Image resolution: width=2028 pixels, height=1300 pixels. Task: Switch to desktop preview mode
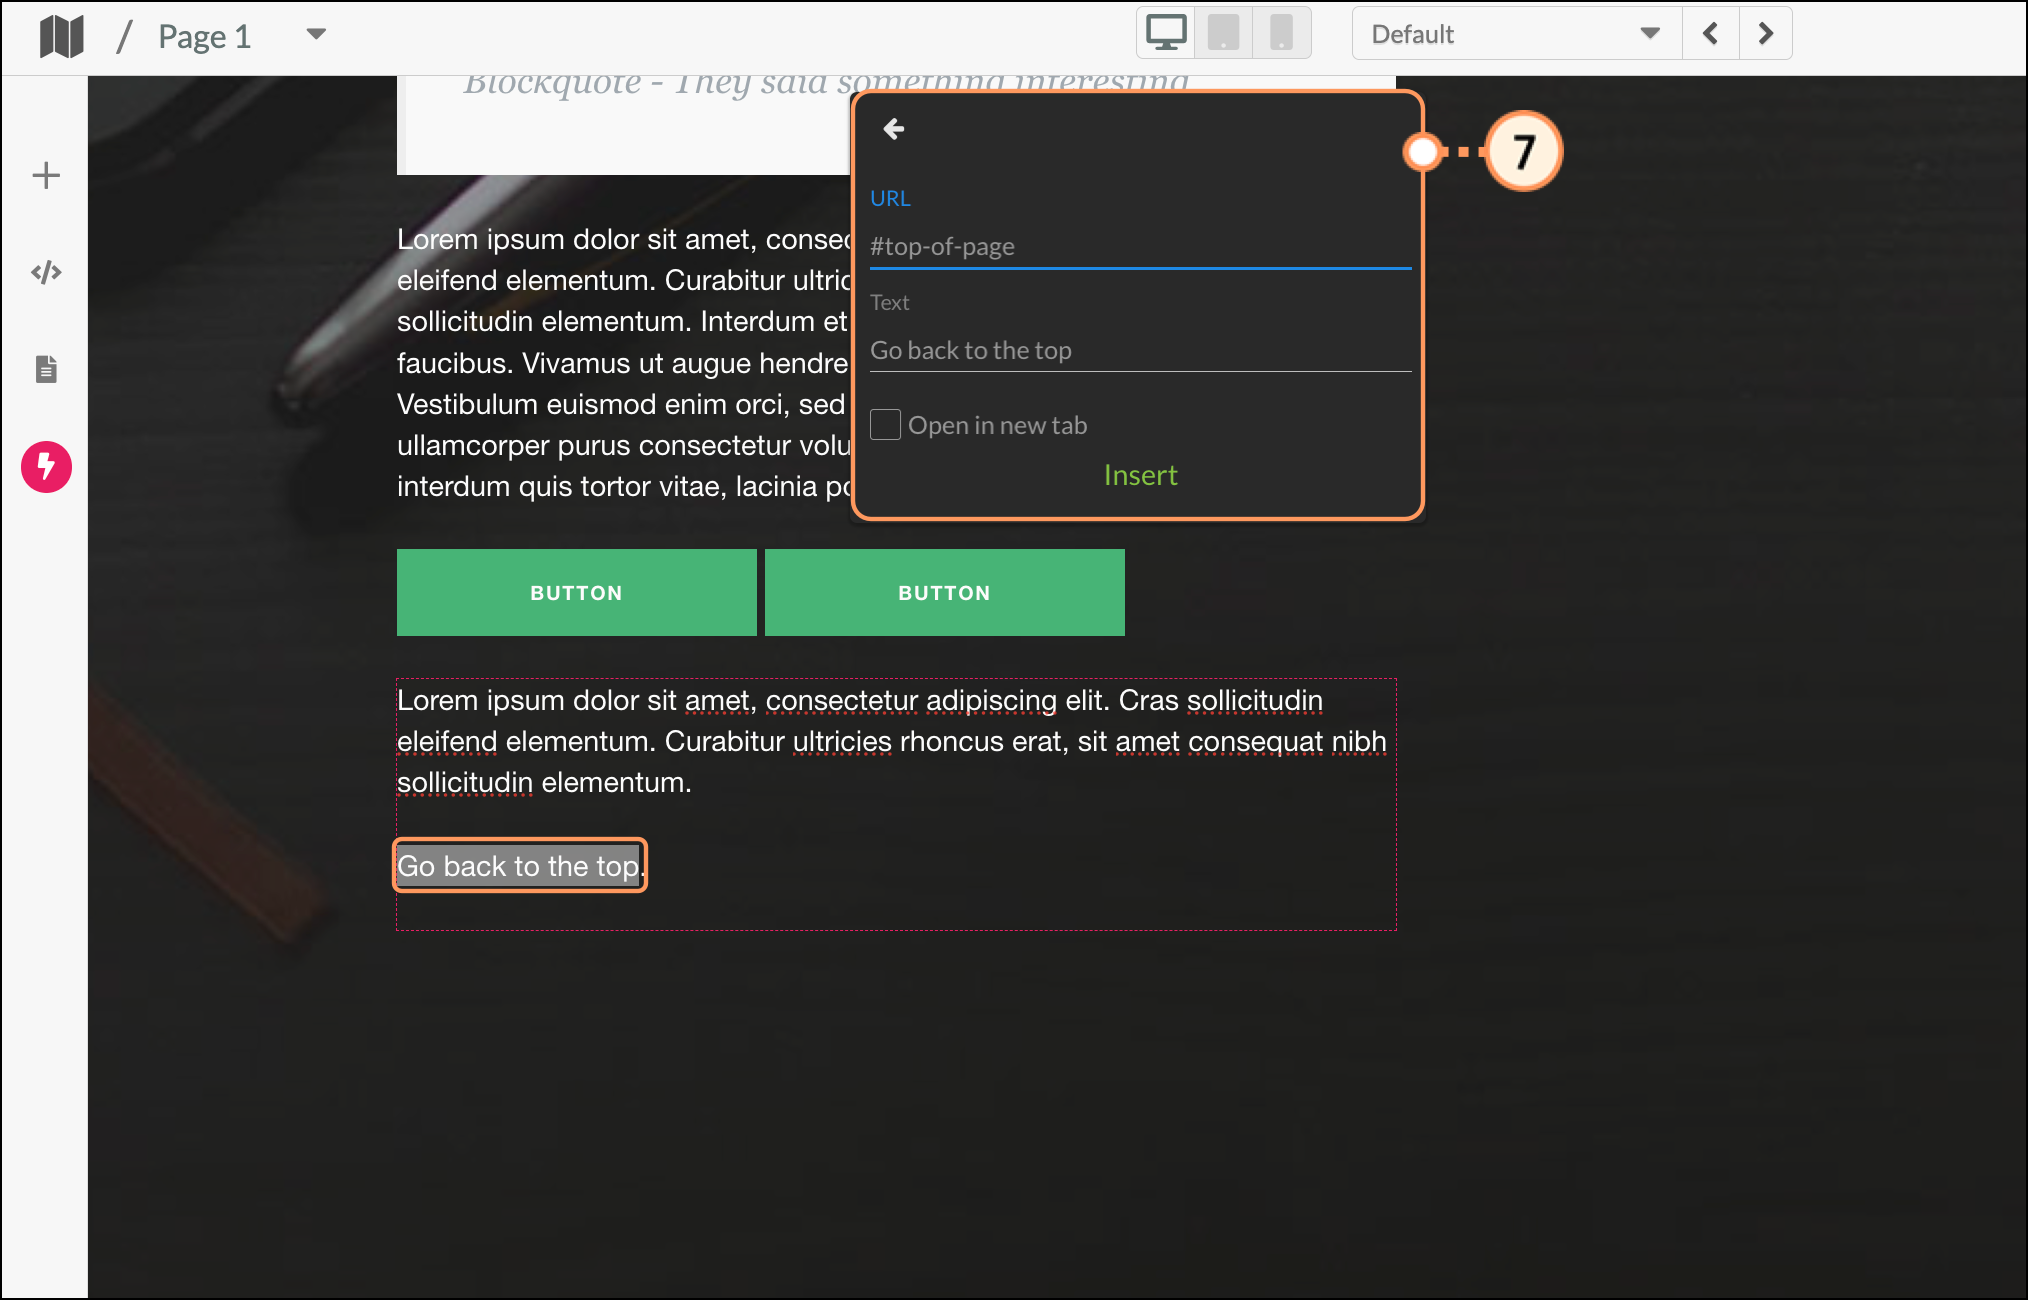point(1166,33)
